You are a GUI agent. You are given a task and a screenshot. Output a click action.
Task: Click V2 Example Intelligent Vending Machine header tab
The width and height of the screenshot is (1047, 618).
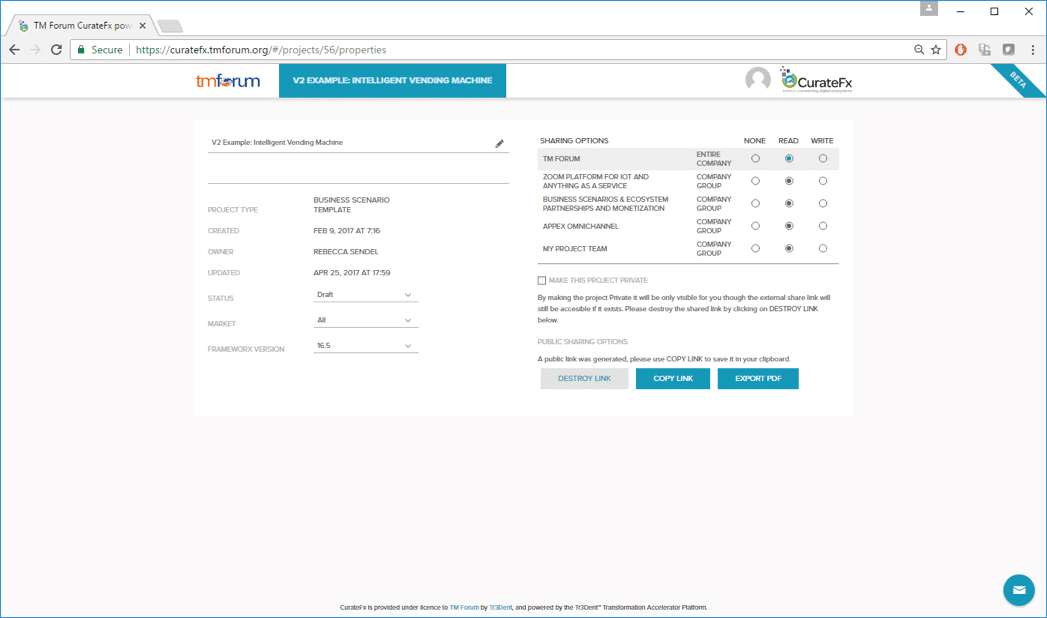[x=393, y=81]
